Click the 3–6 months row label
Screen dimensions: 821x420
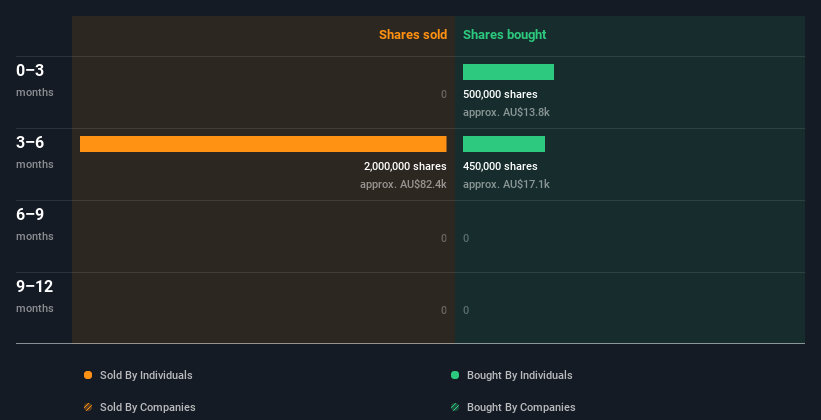(35, 152)
